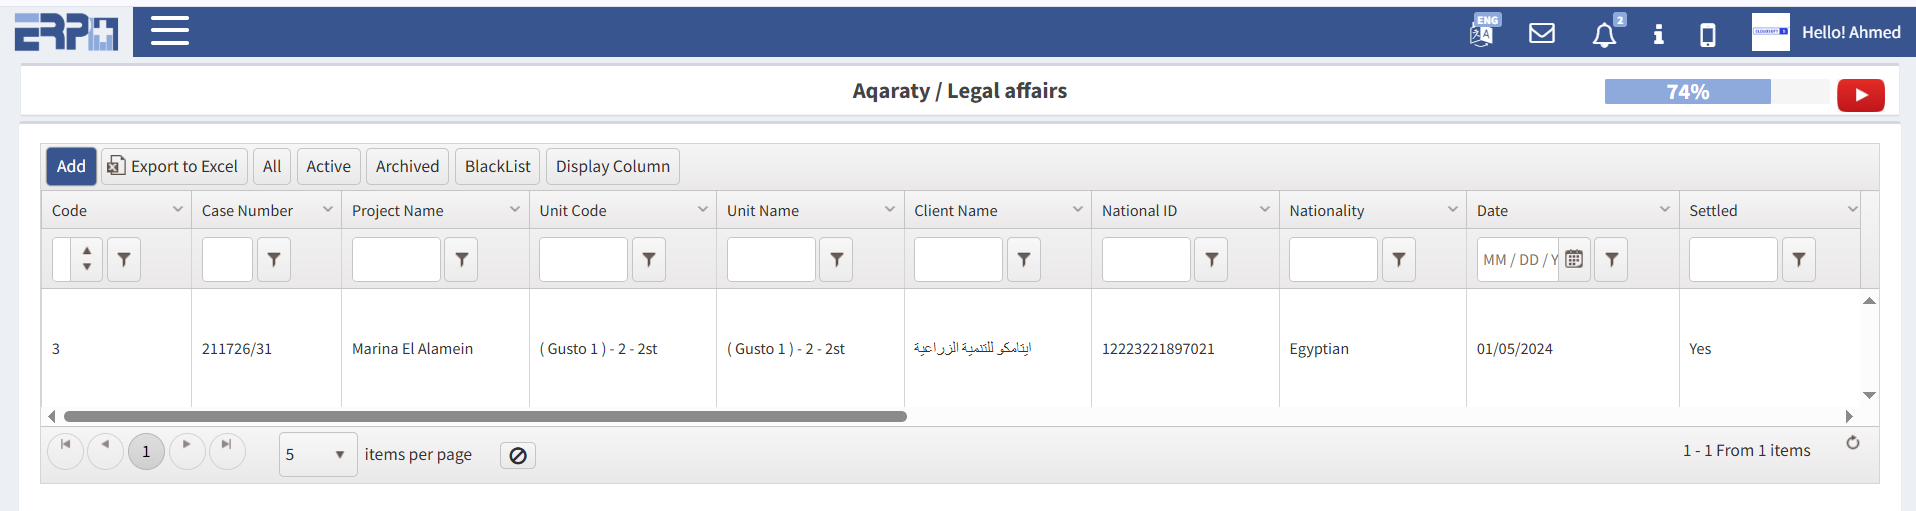Expand the Code column header menu
Image resolution: width=1916 pixels, height=511 pixels.
coord(178,210)
